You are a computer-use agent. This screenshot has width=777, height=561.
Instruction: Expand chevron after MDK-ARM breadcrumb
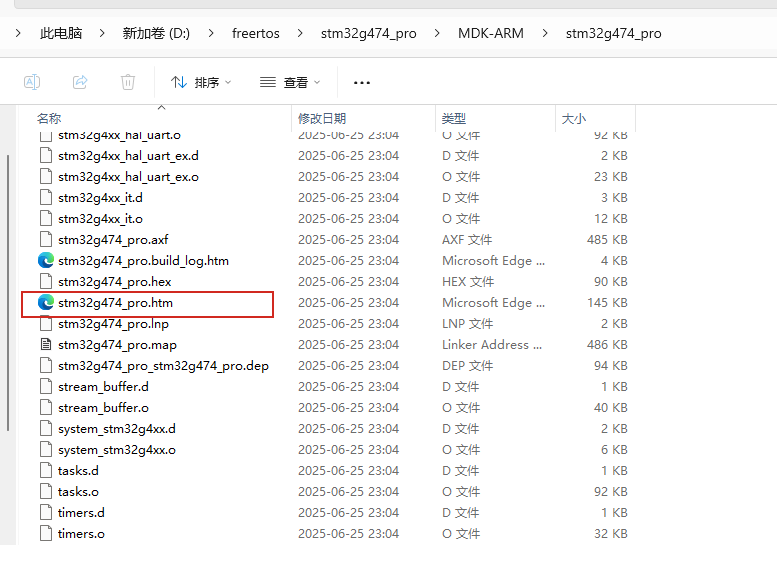(x=545, y=33)
